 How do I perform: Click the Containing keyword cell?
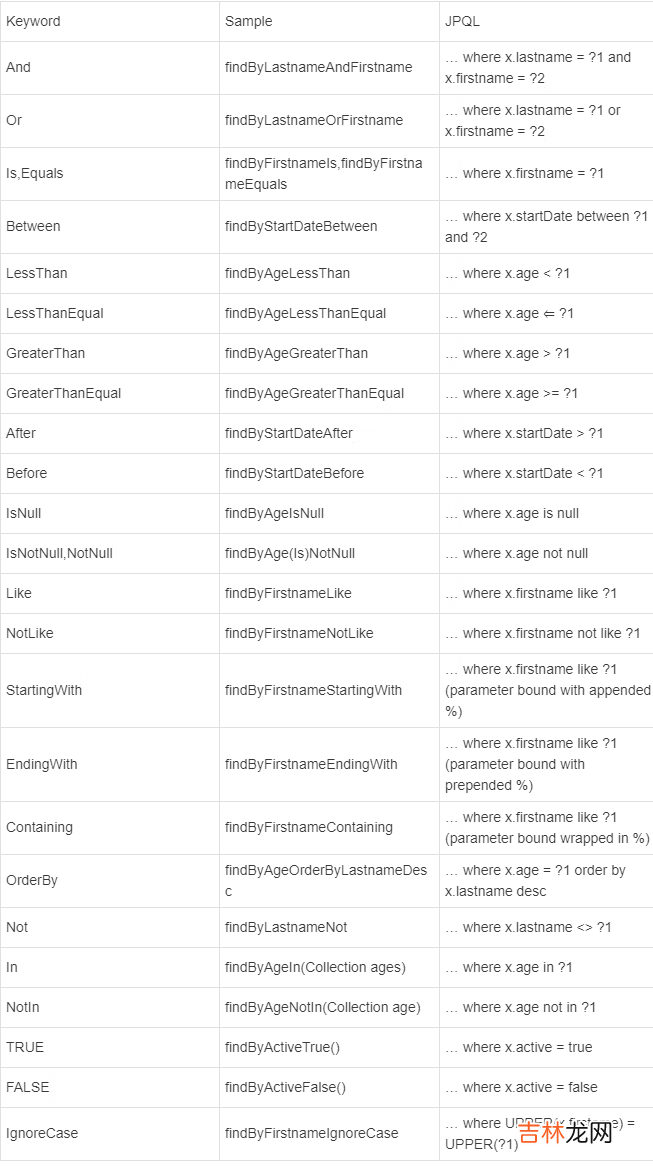pos(39,827)
